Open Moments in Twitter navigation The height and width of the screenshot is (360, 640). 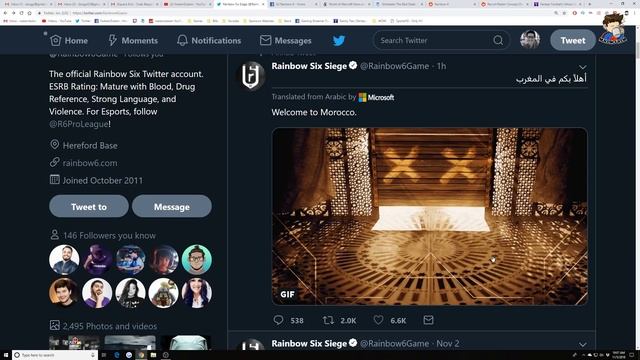(x=133, y=40)
